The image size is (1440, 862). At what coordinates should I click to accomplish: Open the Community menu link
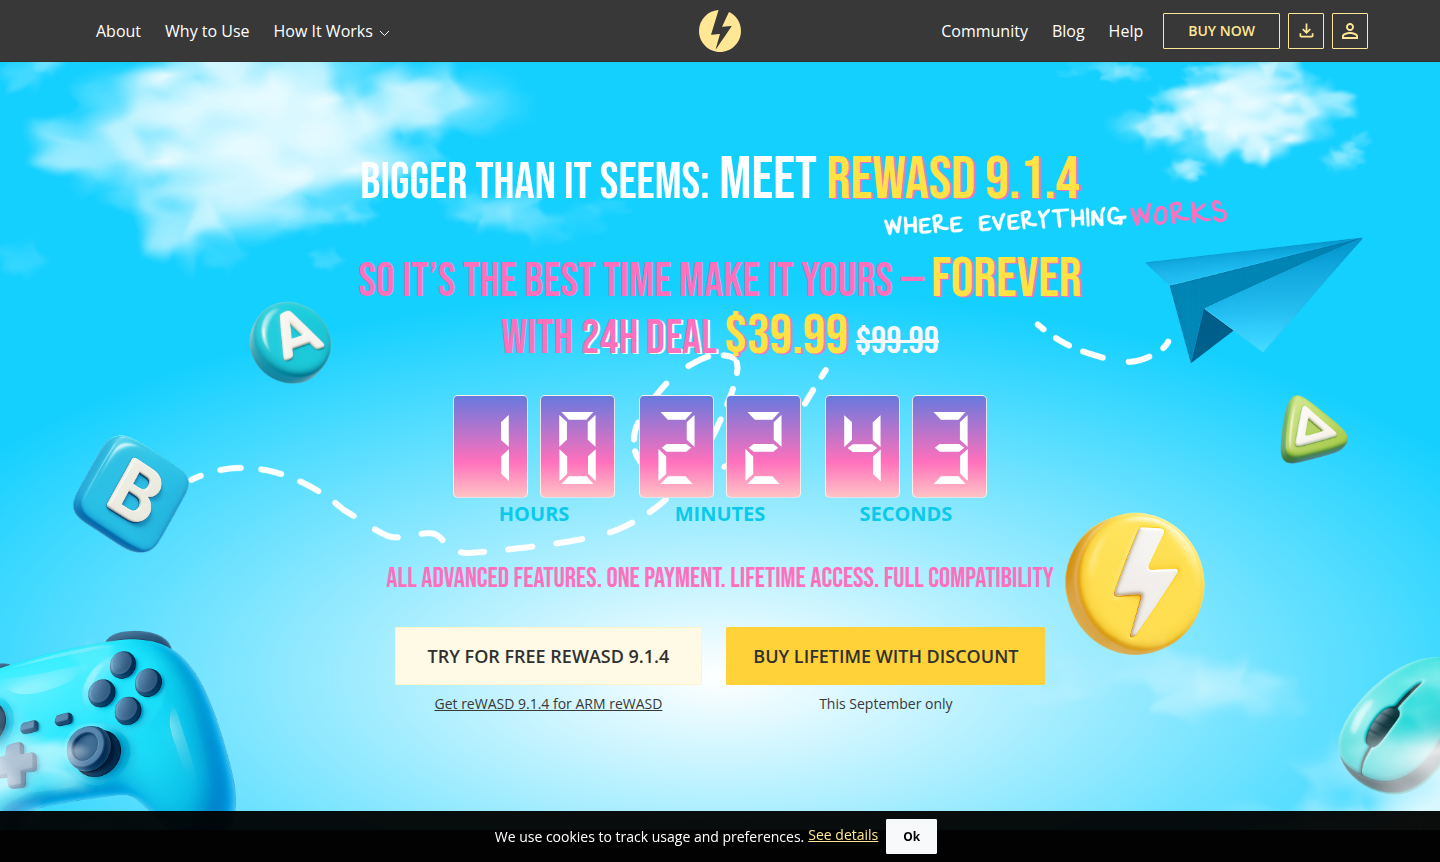pyautogui.click(x=984, y=31)
